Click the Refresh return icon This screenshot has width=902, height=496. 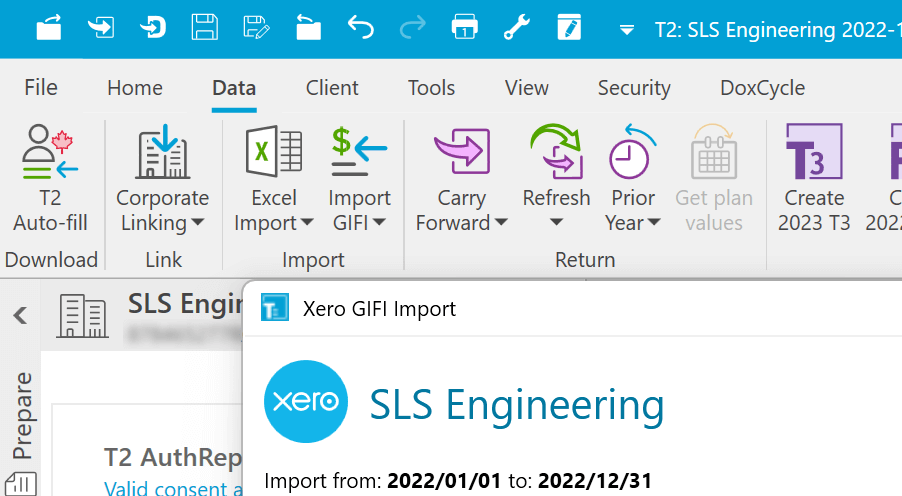pyautogui.click(x=556, y=151)
